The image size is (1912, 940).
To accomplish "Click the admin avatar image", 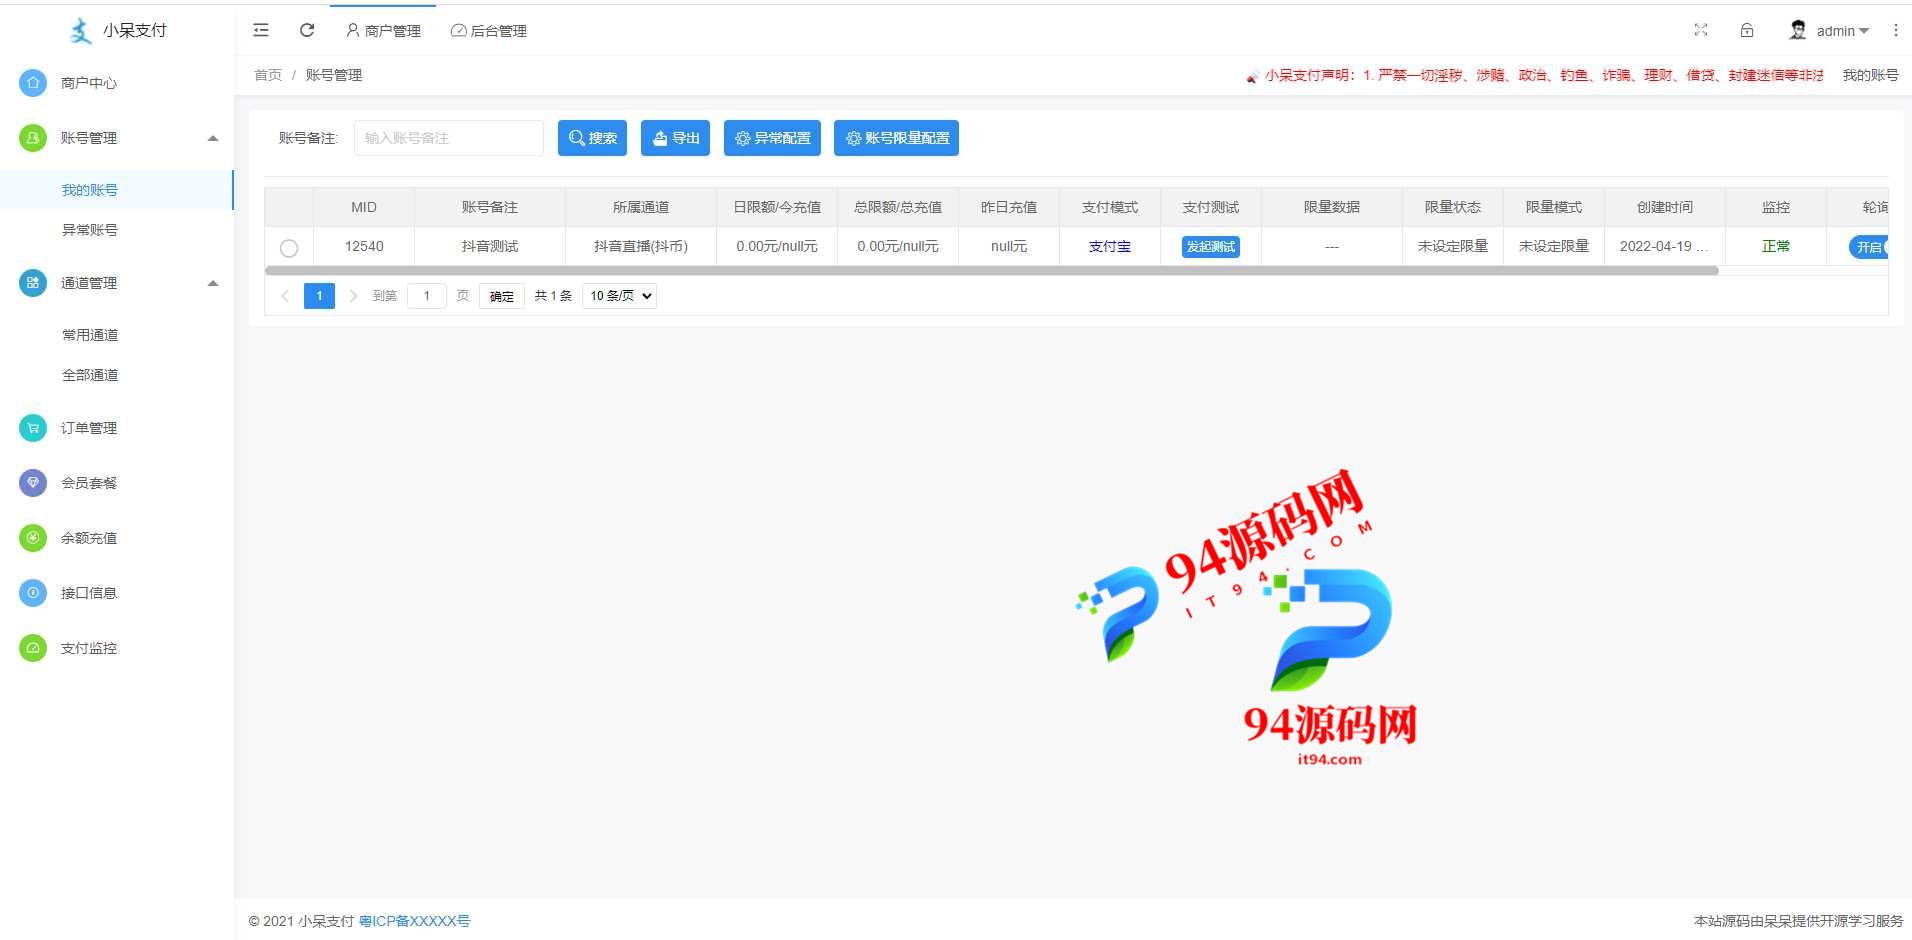I will [1798, 30].
